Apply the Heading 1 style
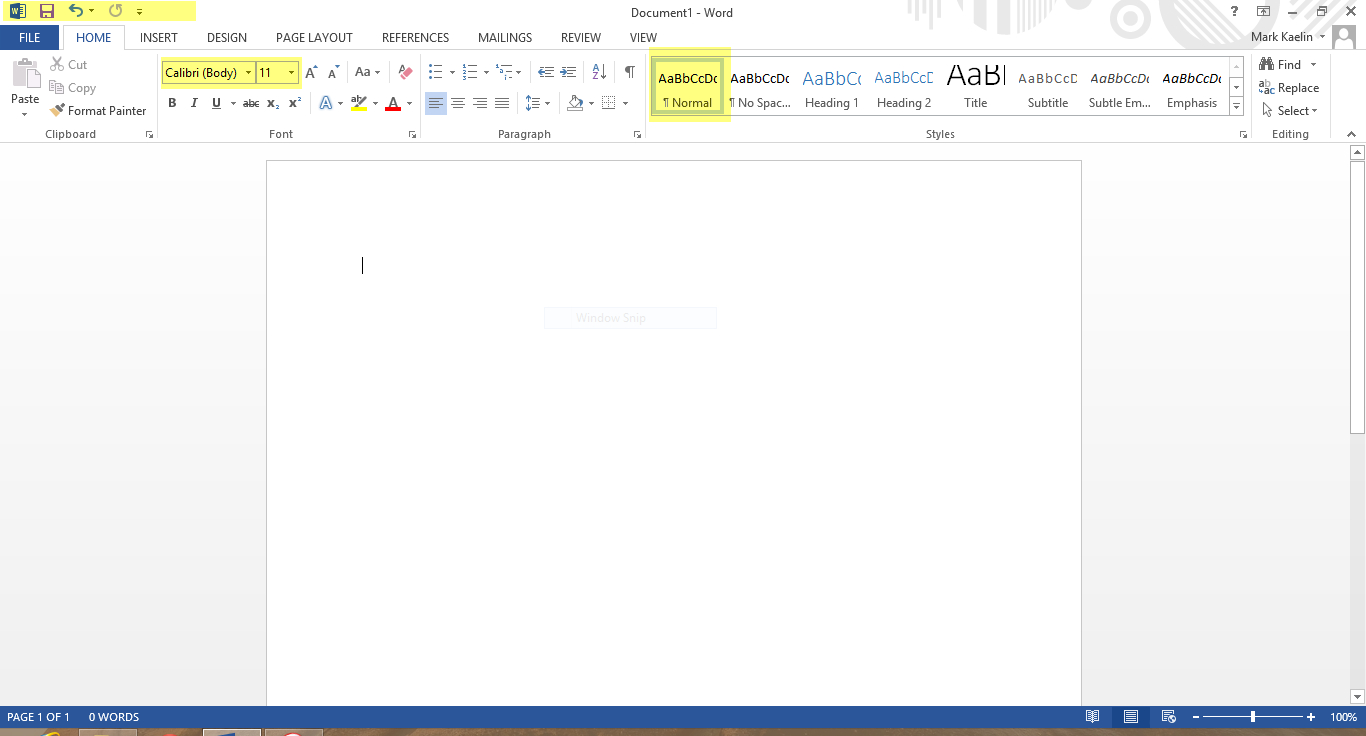1366x736 pixels. pyautogui.click(x=831, y=87)
